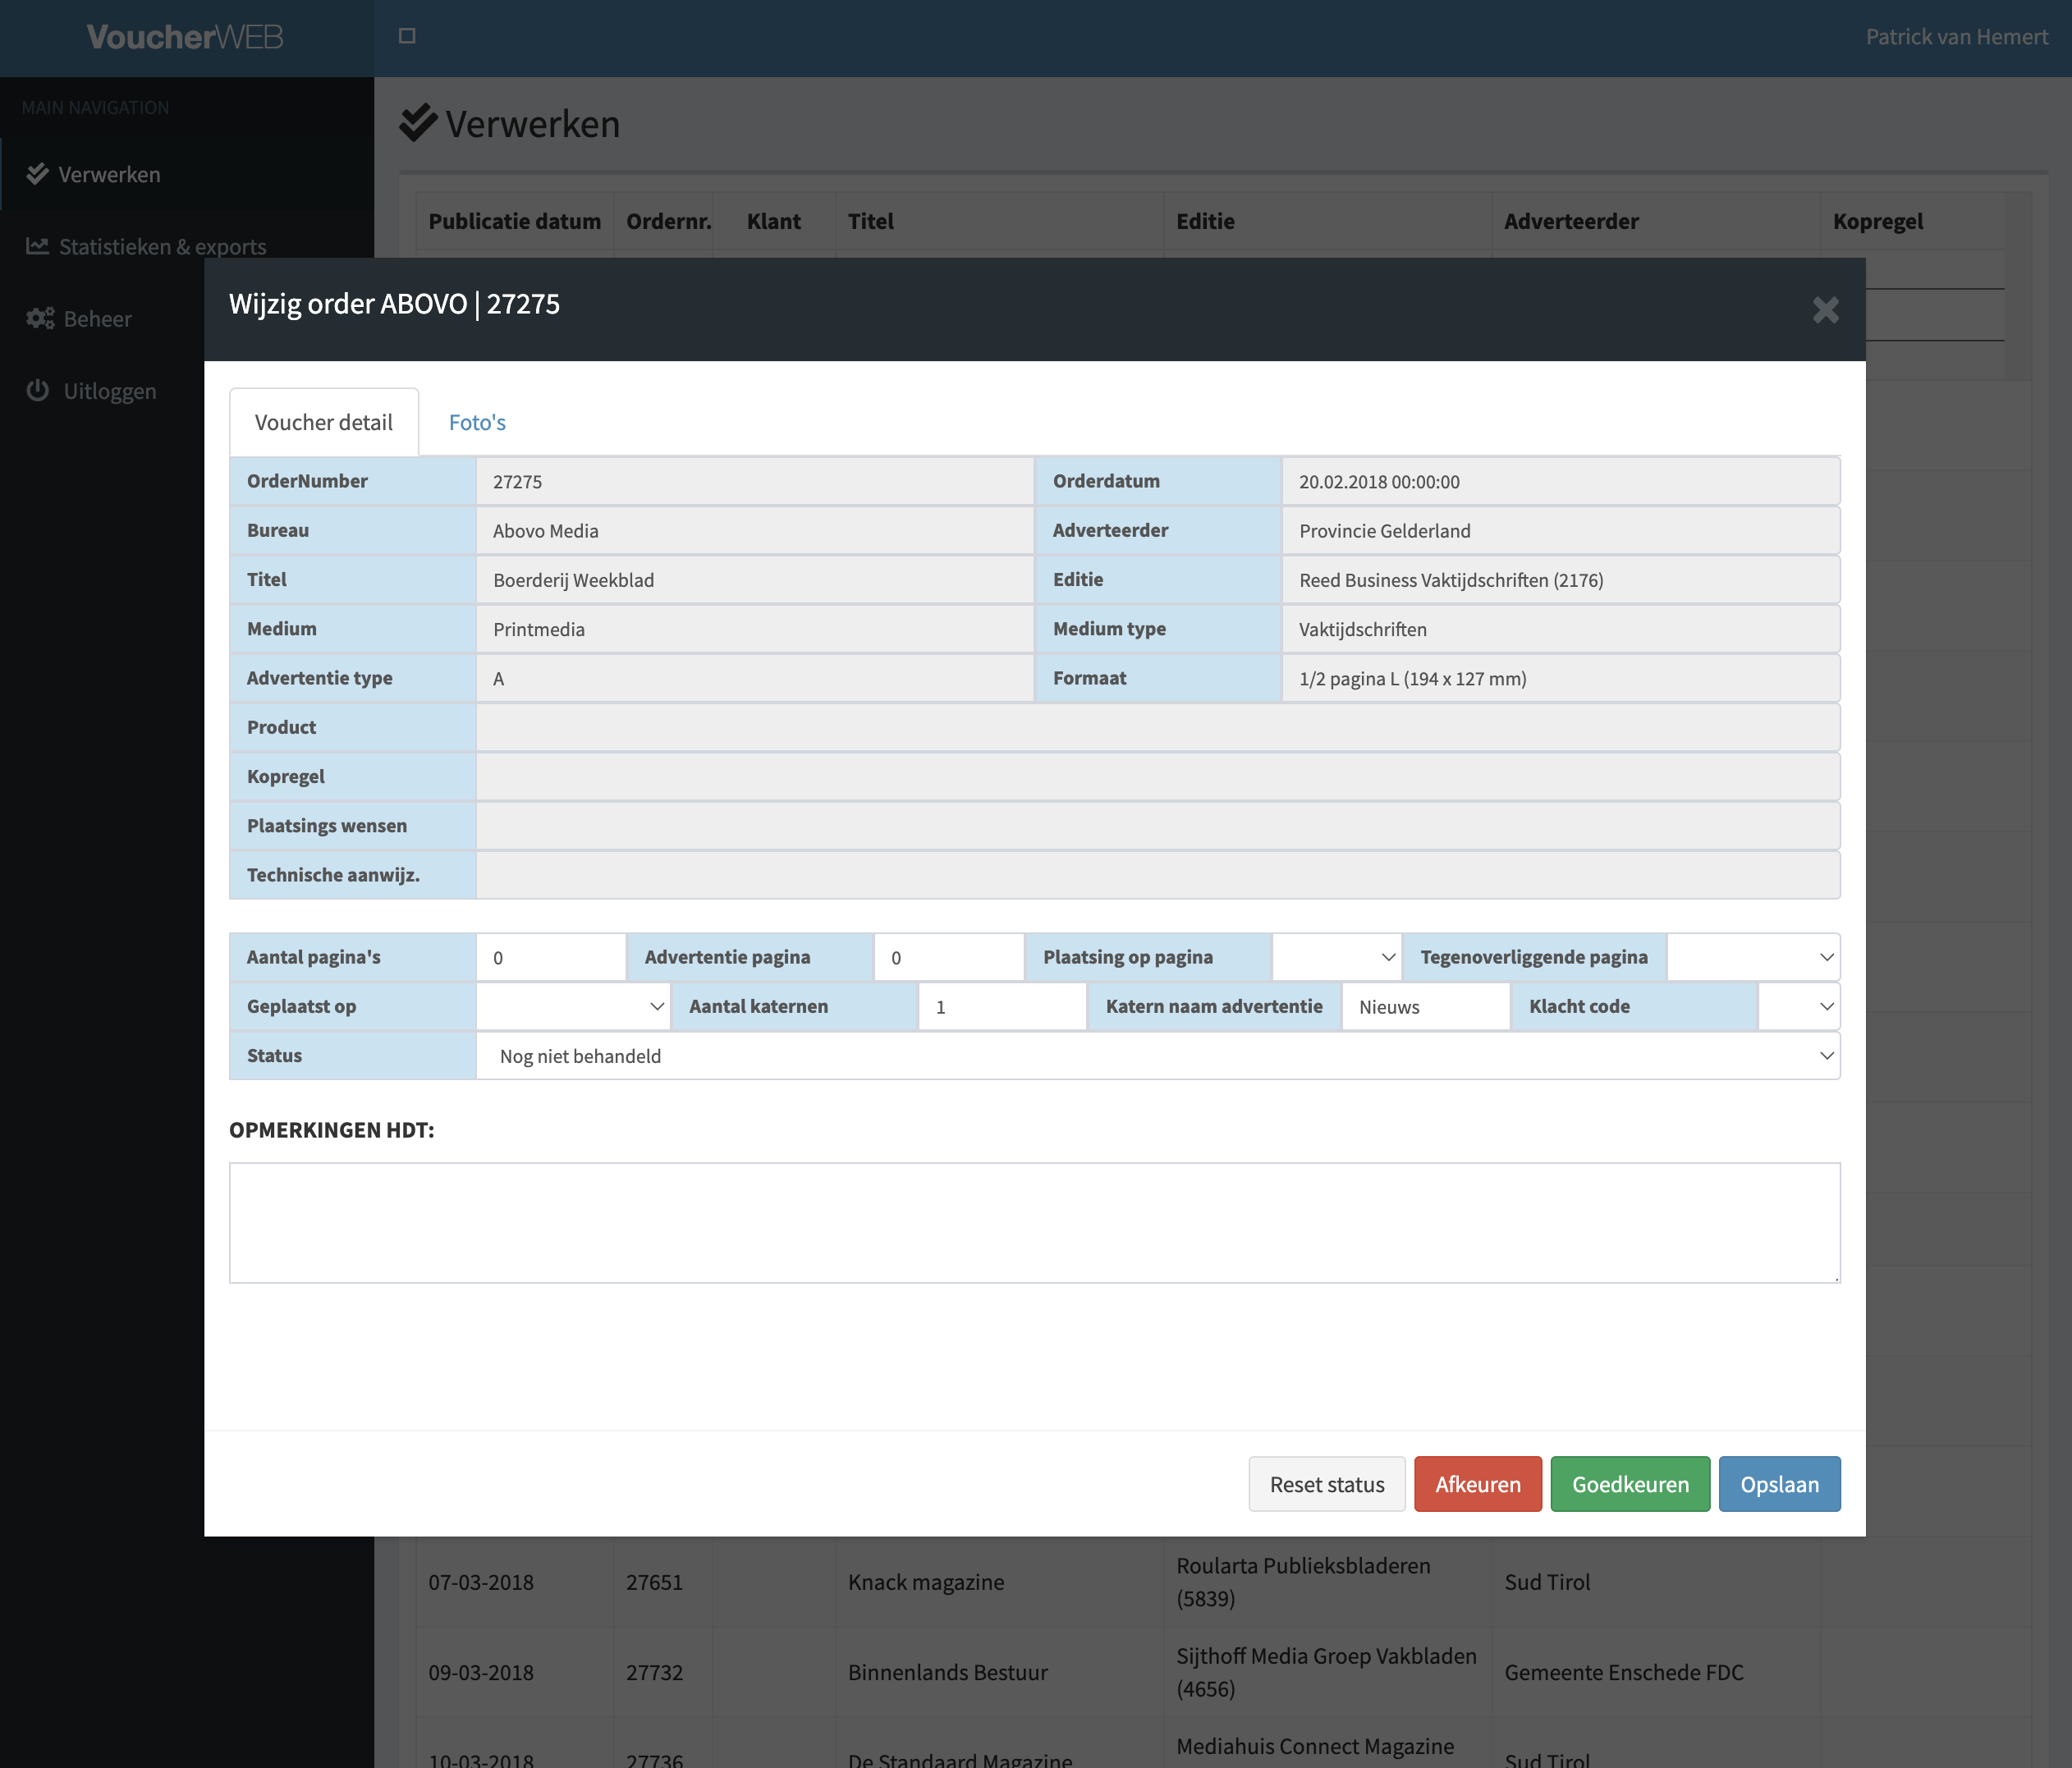Click the red Afkeuren button
This screenshot has width=2072, height=1768.
(1478, 1484)
